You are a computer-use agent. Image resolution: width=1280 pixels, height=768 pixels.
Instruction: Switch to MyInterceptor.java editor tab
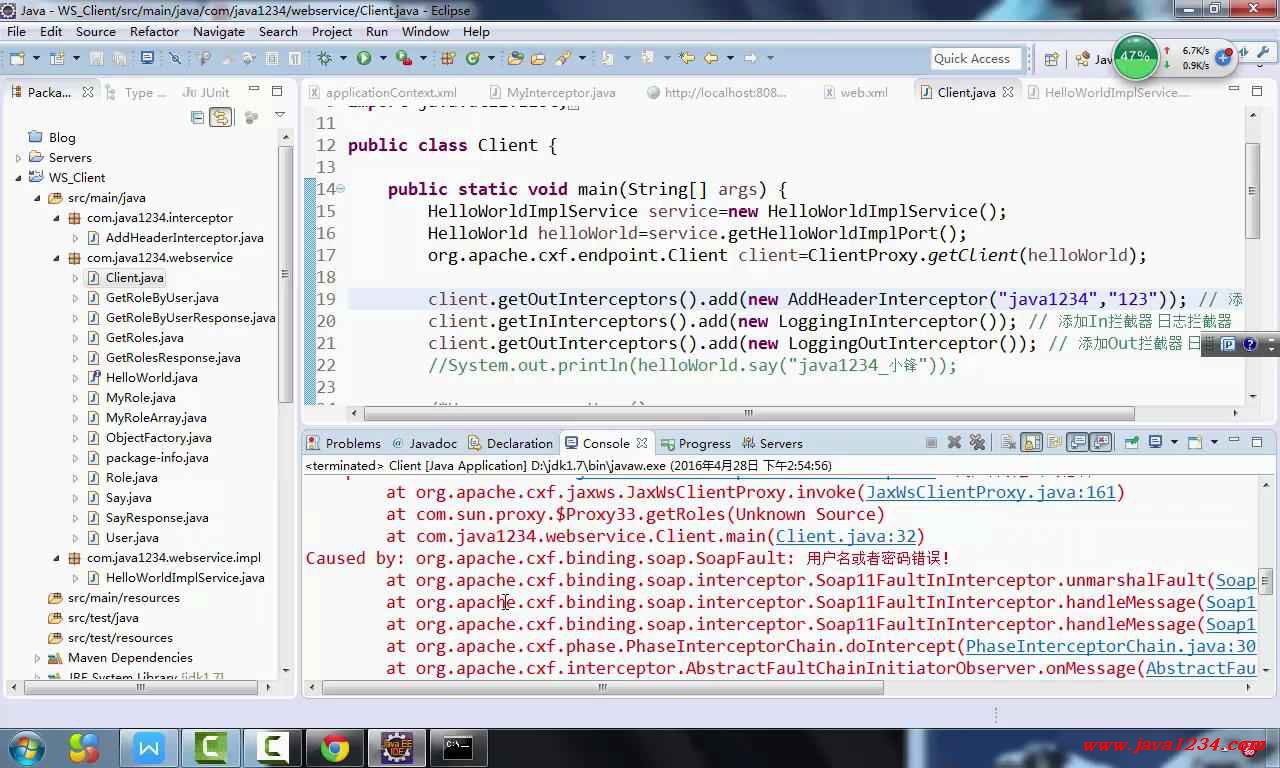[x=551, y=92]
